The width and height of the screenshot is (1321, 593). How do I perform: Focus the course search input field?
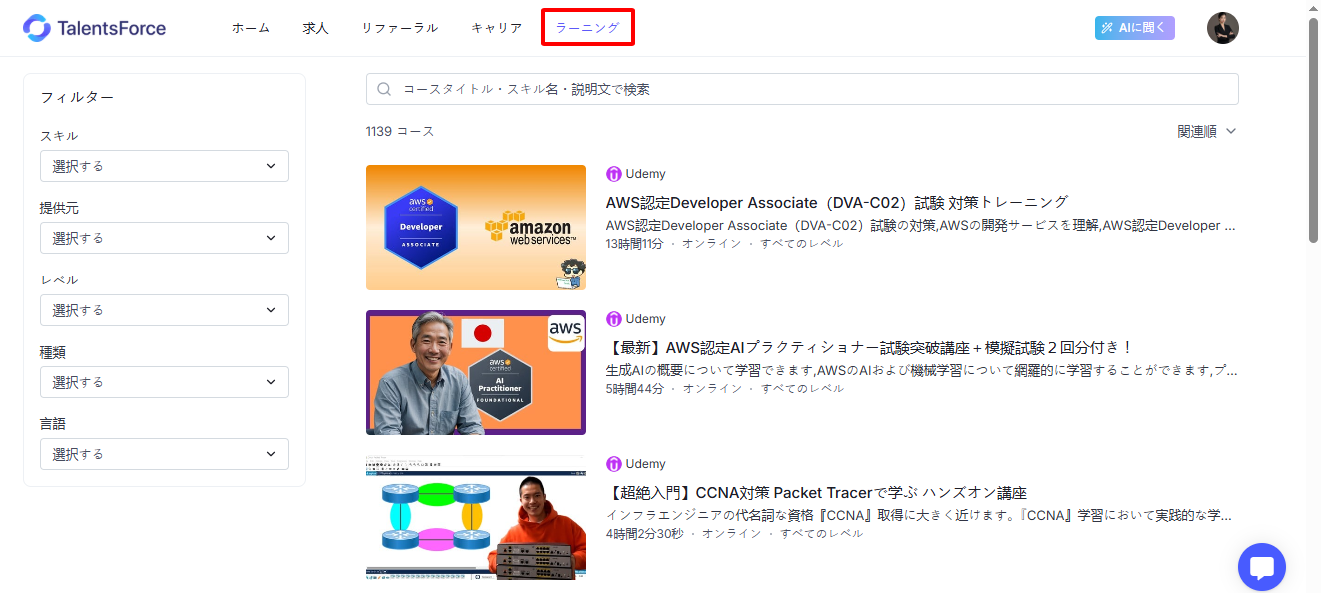[x=802, y=89]
